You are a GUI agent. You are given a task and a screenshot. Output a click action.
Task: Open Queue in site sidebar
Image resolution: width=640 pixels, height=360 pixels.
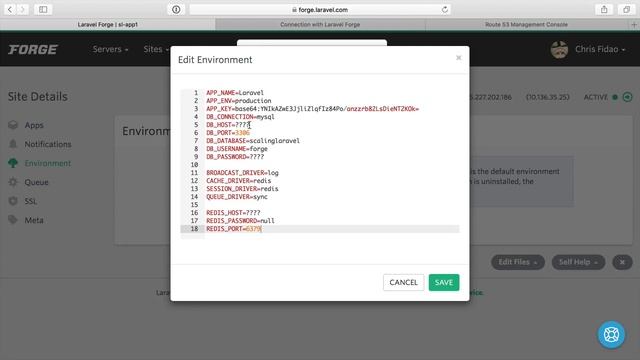click(x=36, y=182)
